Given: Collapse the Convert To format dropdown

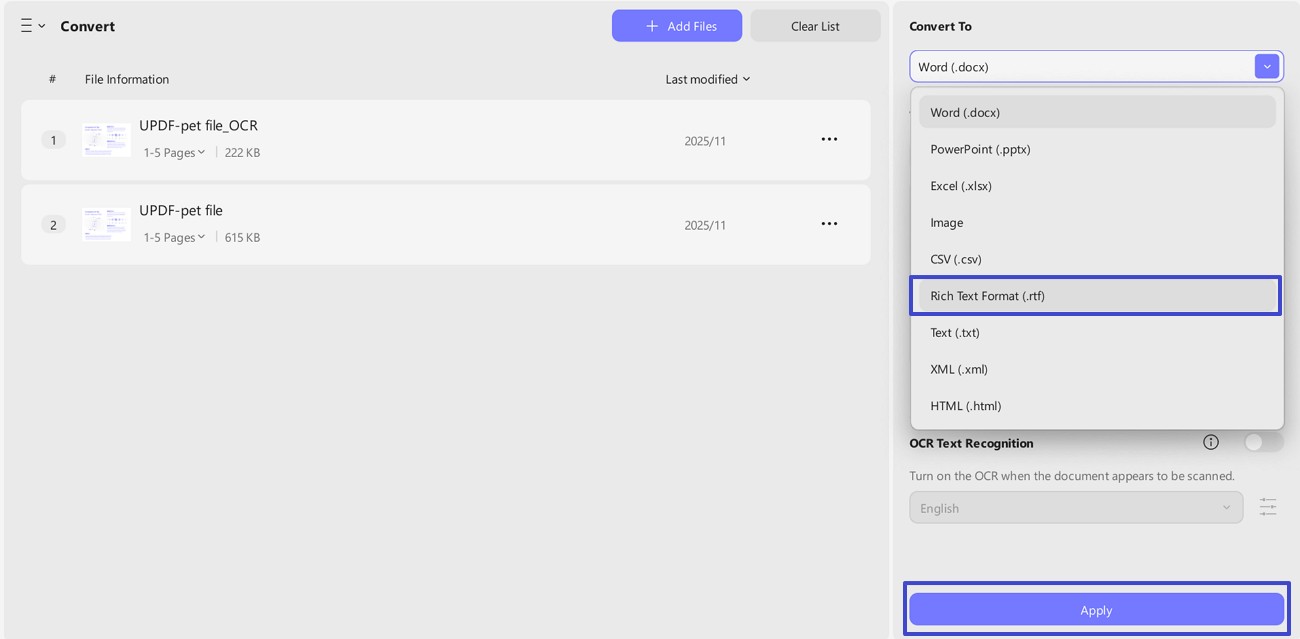Looking at the screenshot, I should [x=1267, y=67].
